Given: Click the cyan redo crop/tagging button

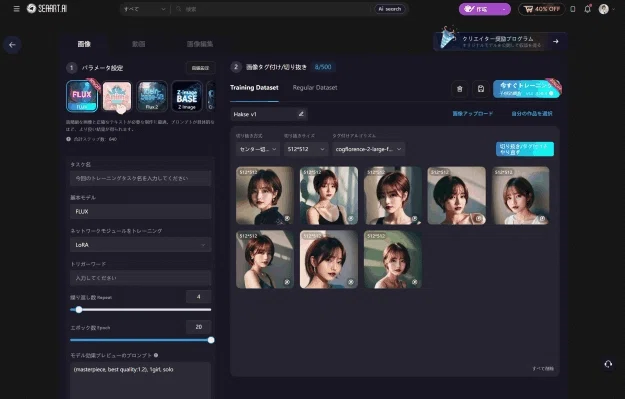Looking at the screenshot, I should pyautogui.click(x=525, y=149).
